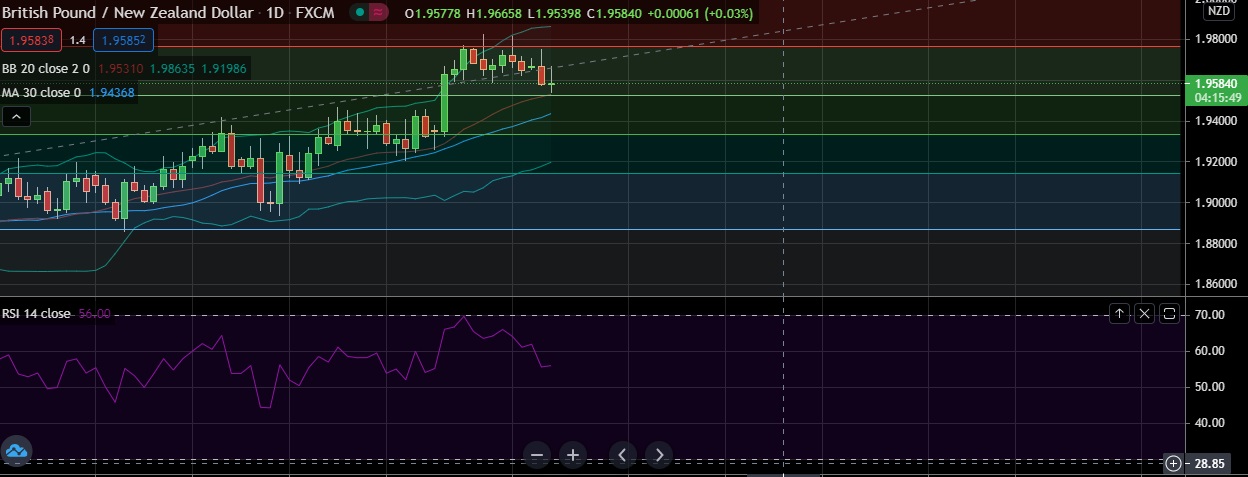This screenshot has height=477, width=1248.
Task: Click the British Pound / New Zealand Dollar title
Action: pyautogui.click(x=126, y=13)
